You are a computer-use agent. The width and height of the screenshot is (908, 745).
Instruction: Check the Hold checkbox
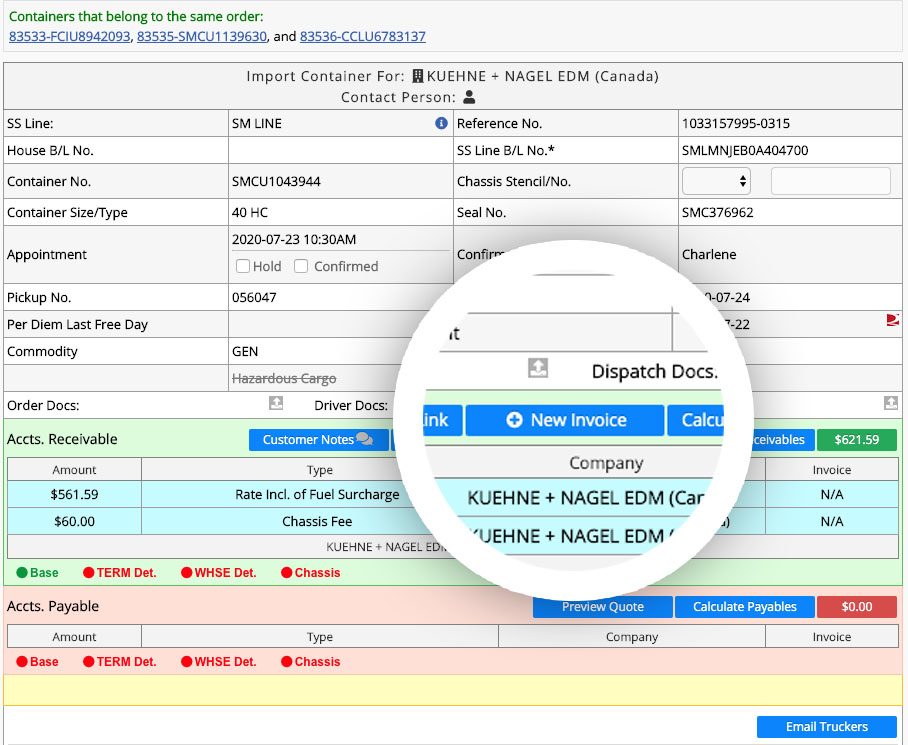point(243,266)
